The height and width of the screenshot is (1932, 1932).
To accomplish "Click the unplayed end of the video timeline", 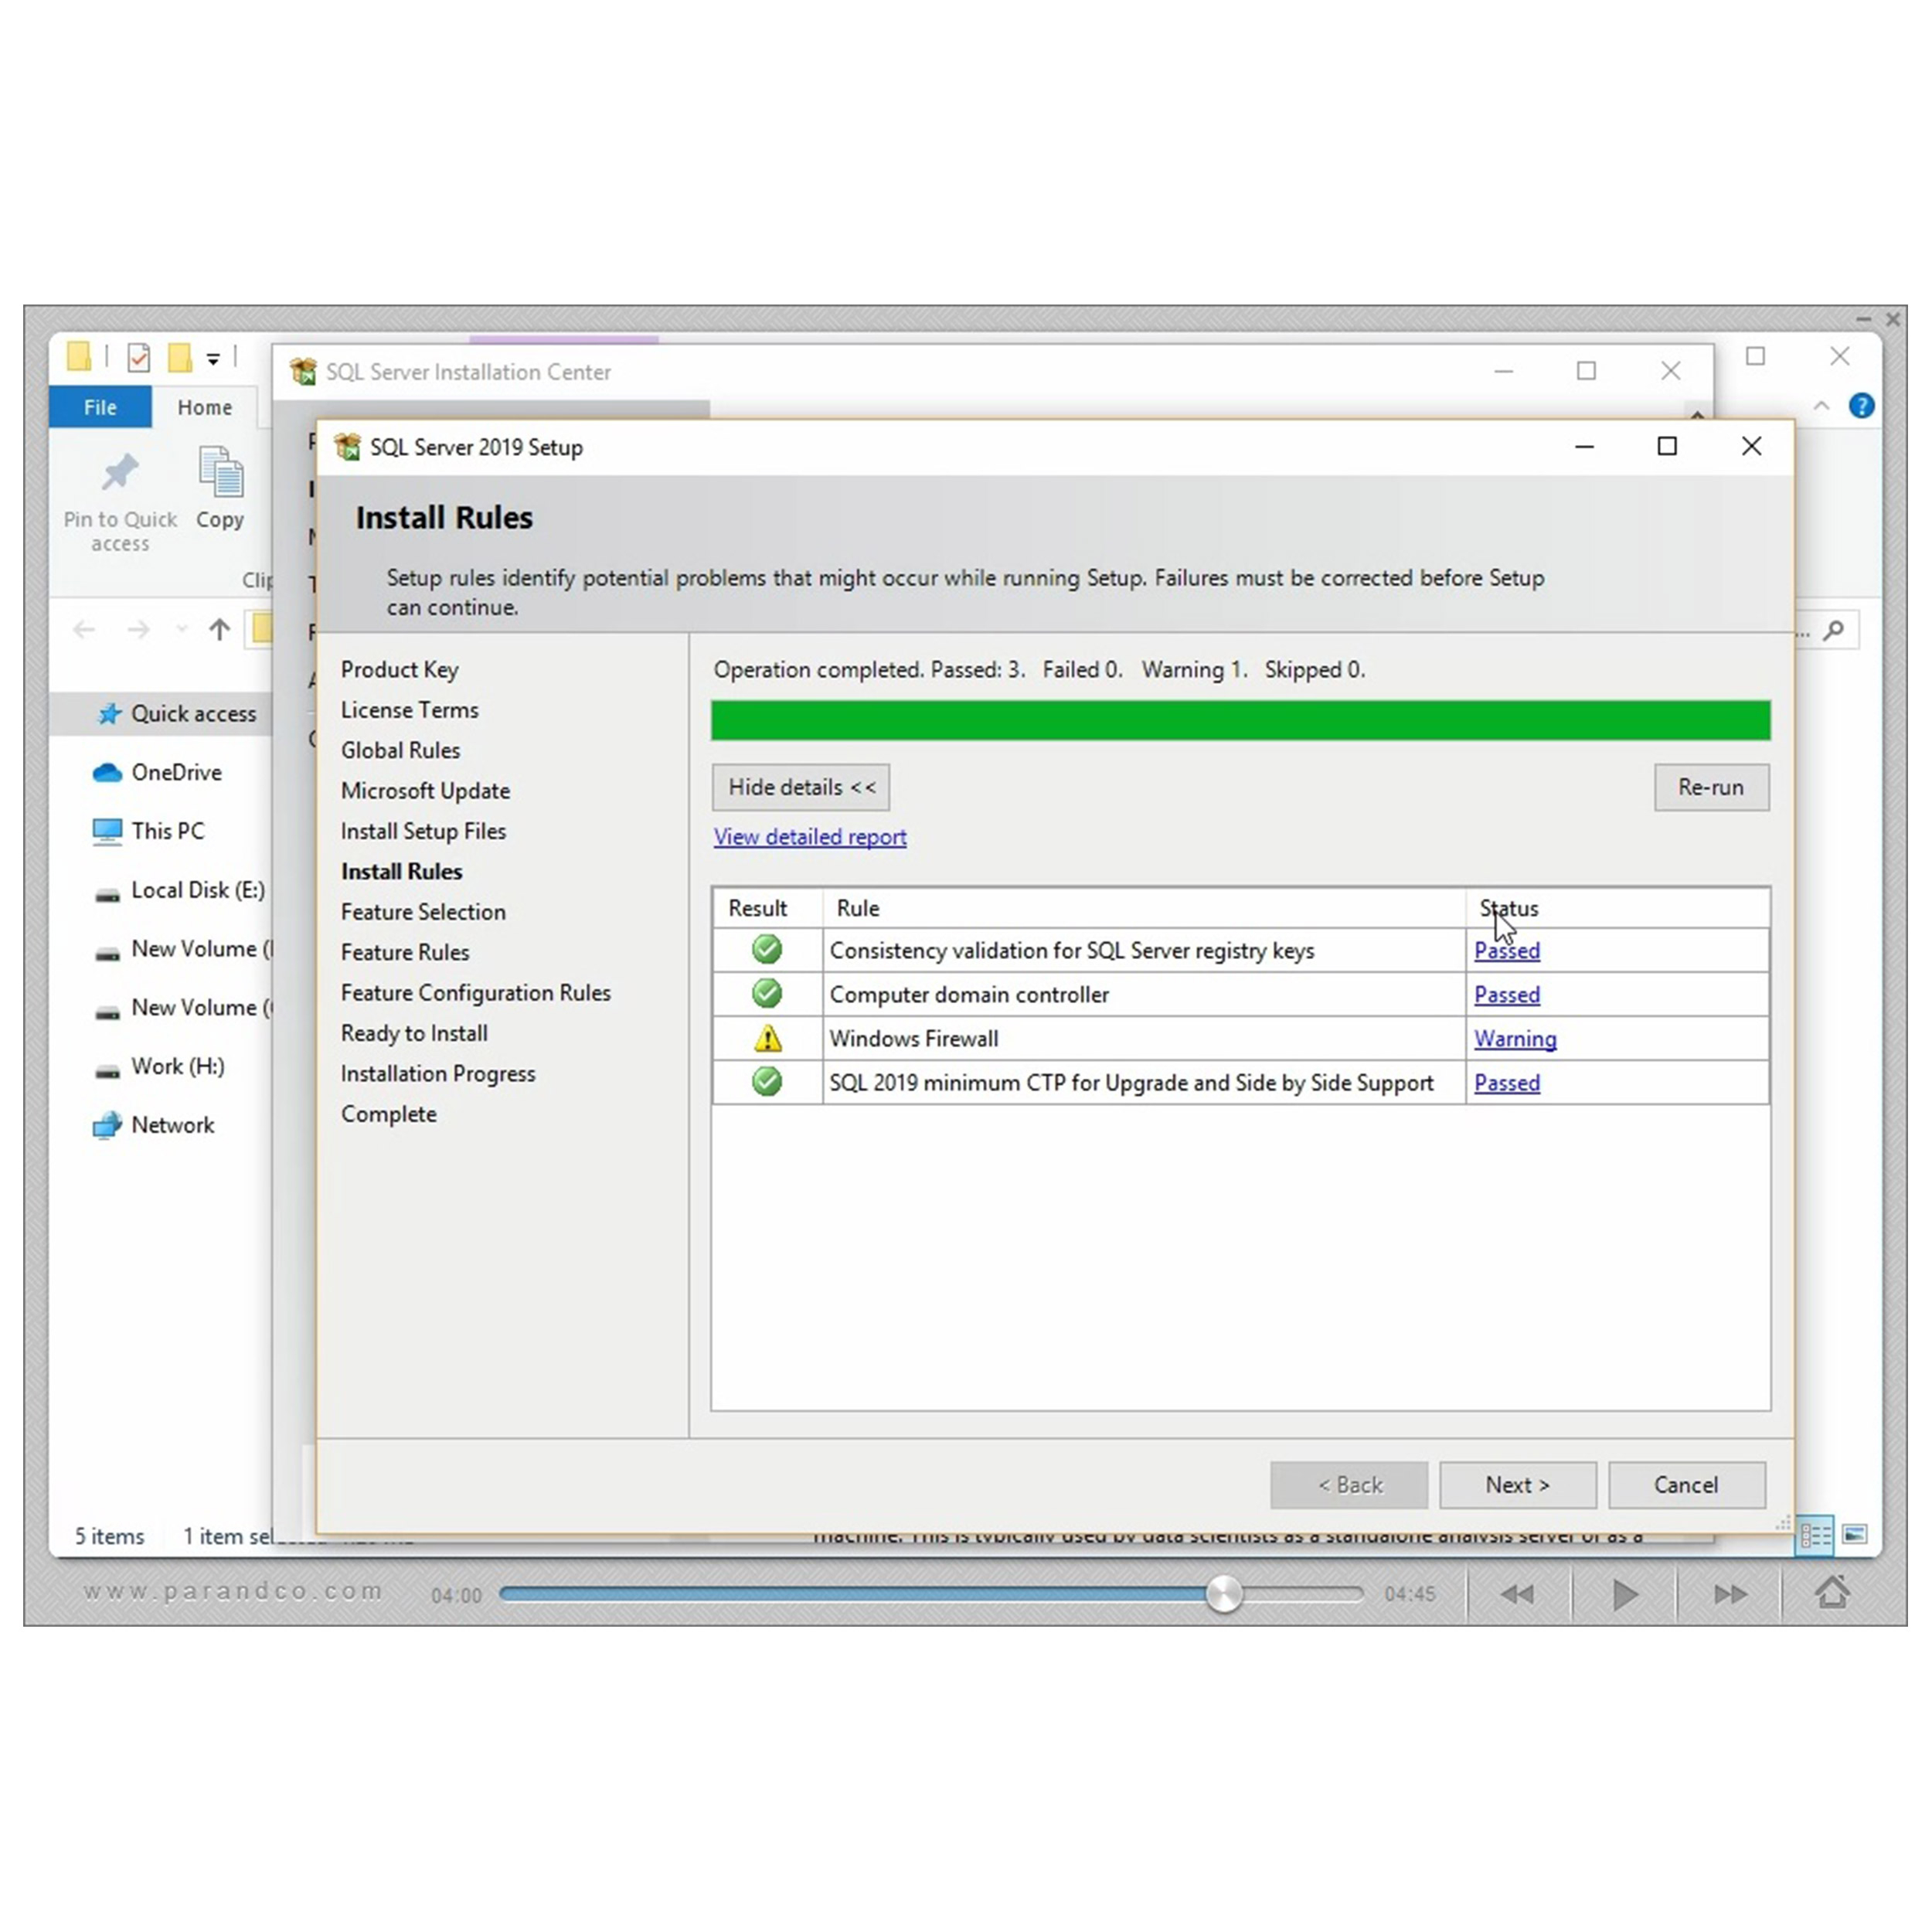I will tap(1302, 1595).
